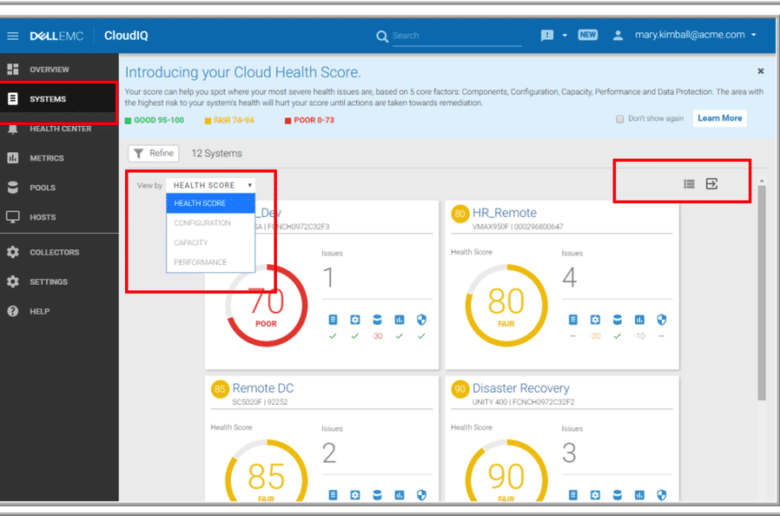Click HR_Remote issues count 4
Screen dimensions: 780x516
570,278
